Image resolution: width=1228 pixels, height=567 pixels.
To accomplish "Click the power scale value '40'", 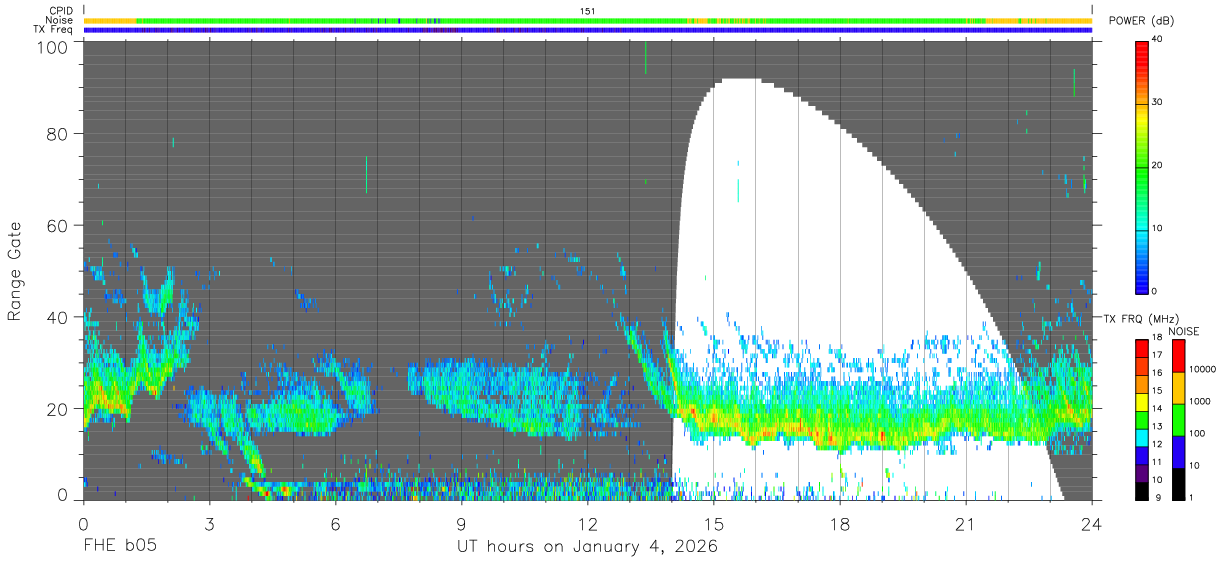I will pyautogui.click(x=1157, y=40).
